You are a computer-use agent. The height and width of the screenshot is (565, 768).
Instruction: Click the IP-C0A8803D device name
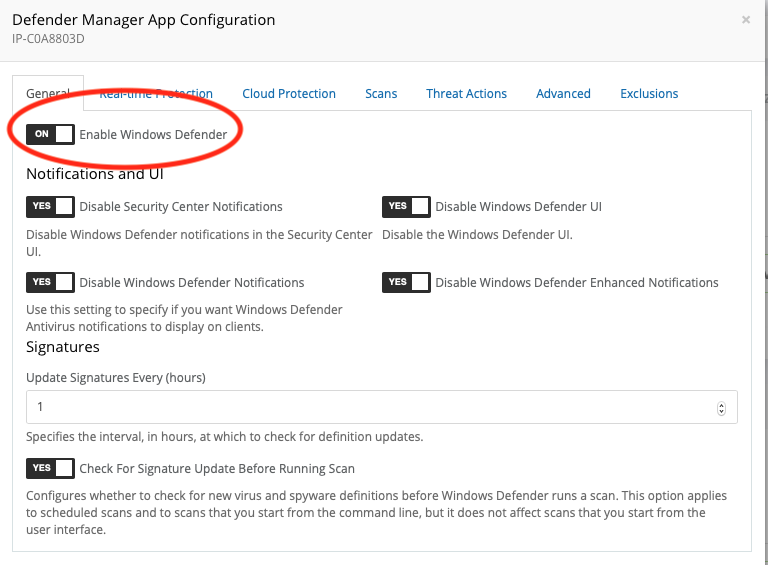(x=48, y=39)
